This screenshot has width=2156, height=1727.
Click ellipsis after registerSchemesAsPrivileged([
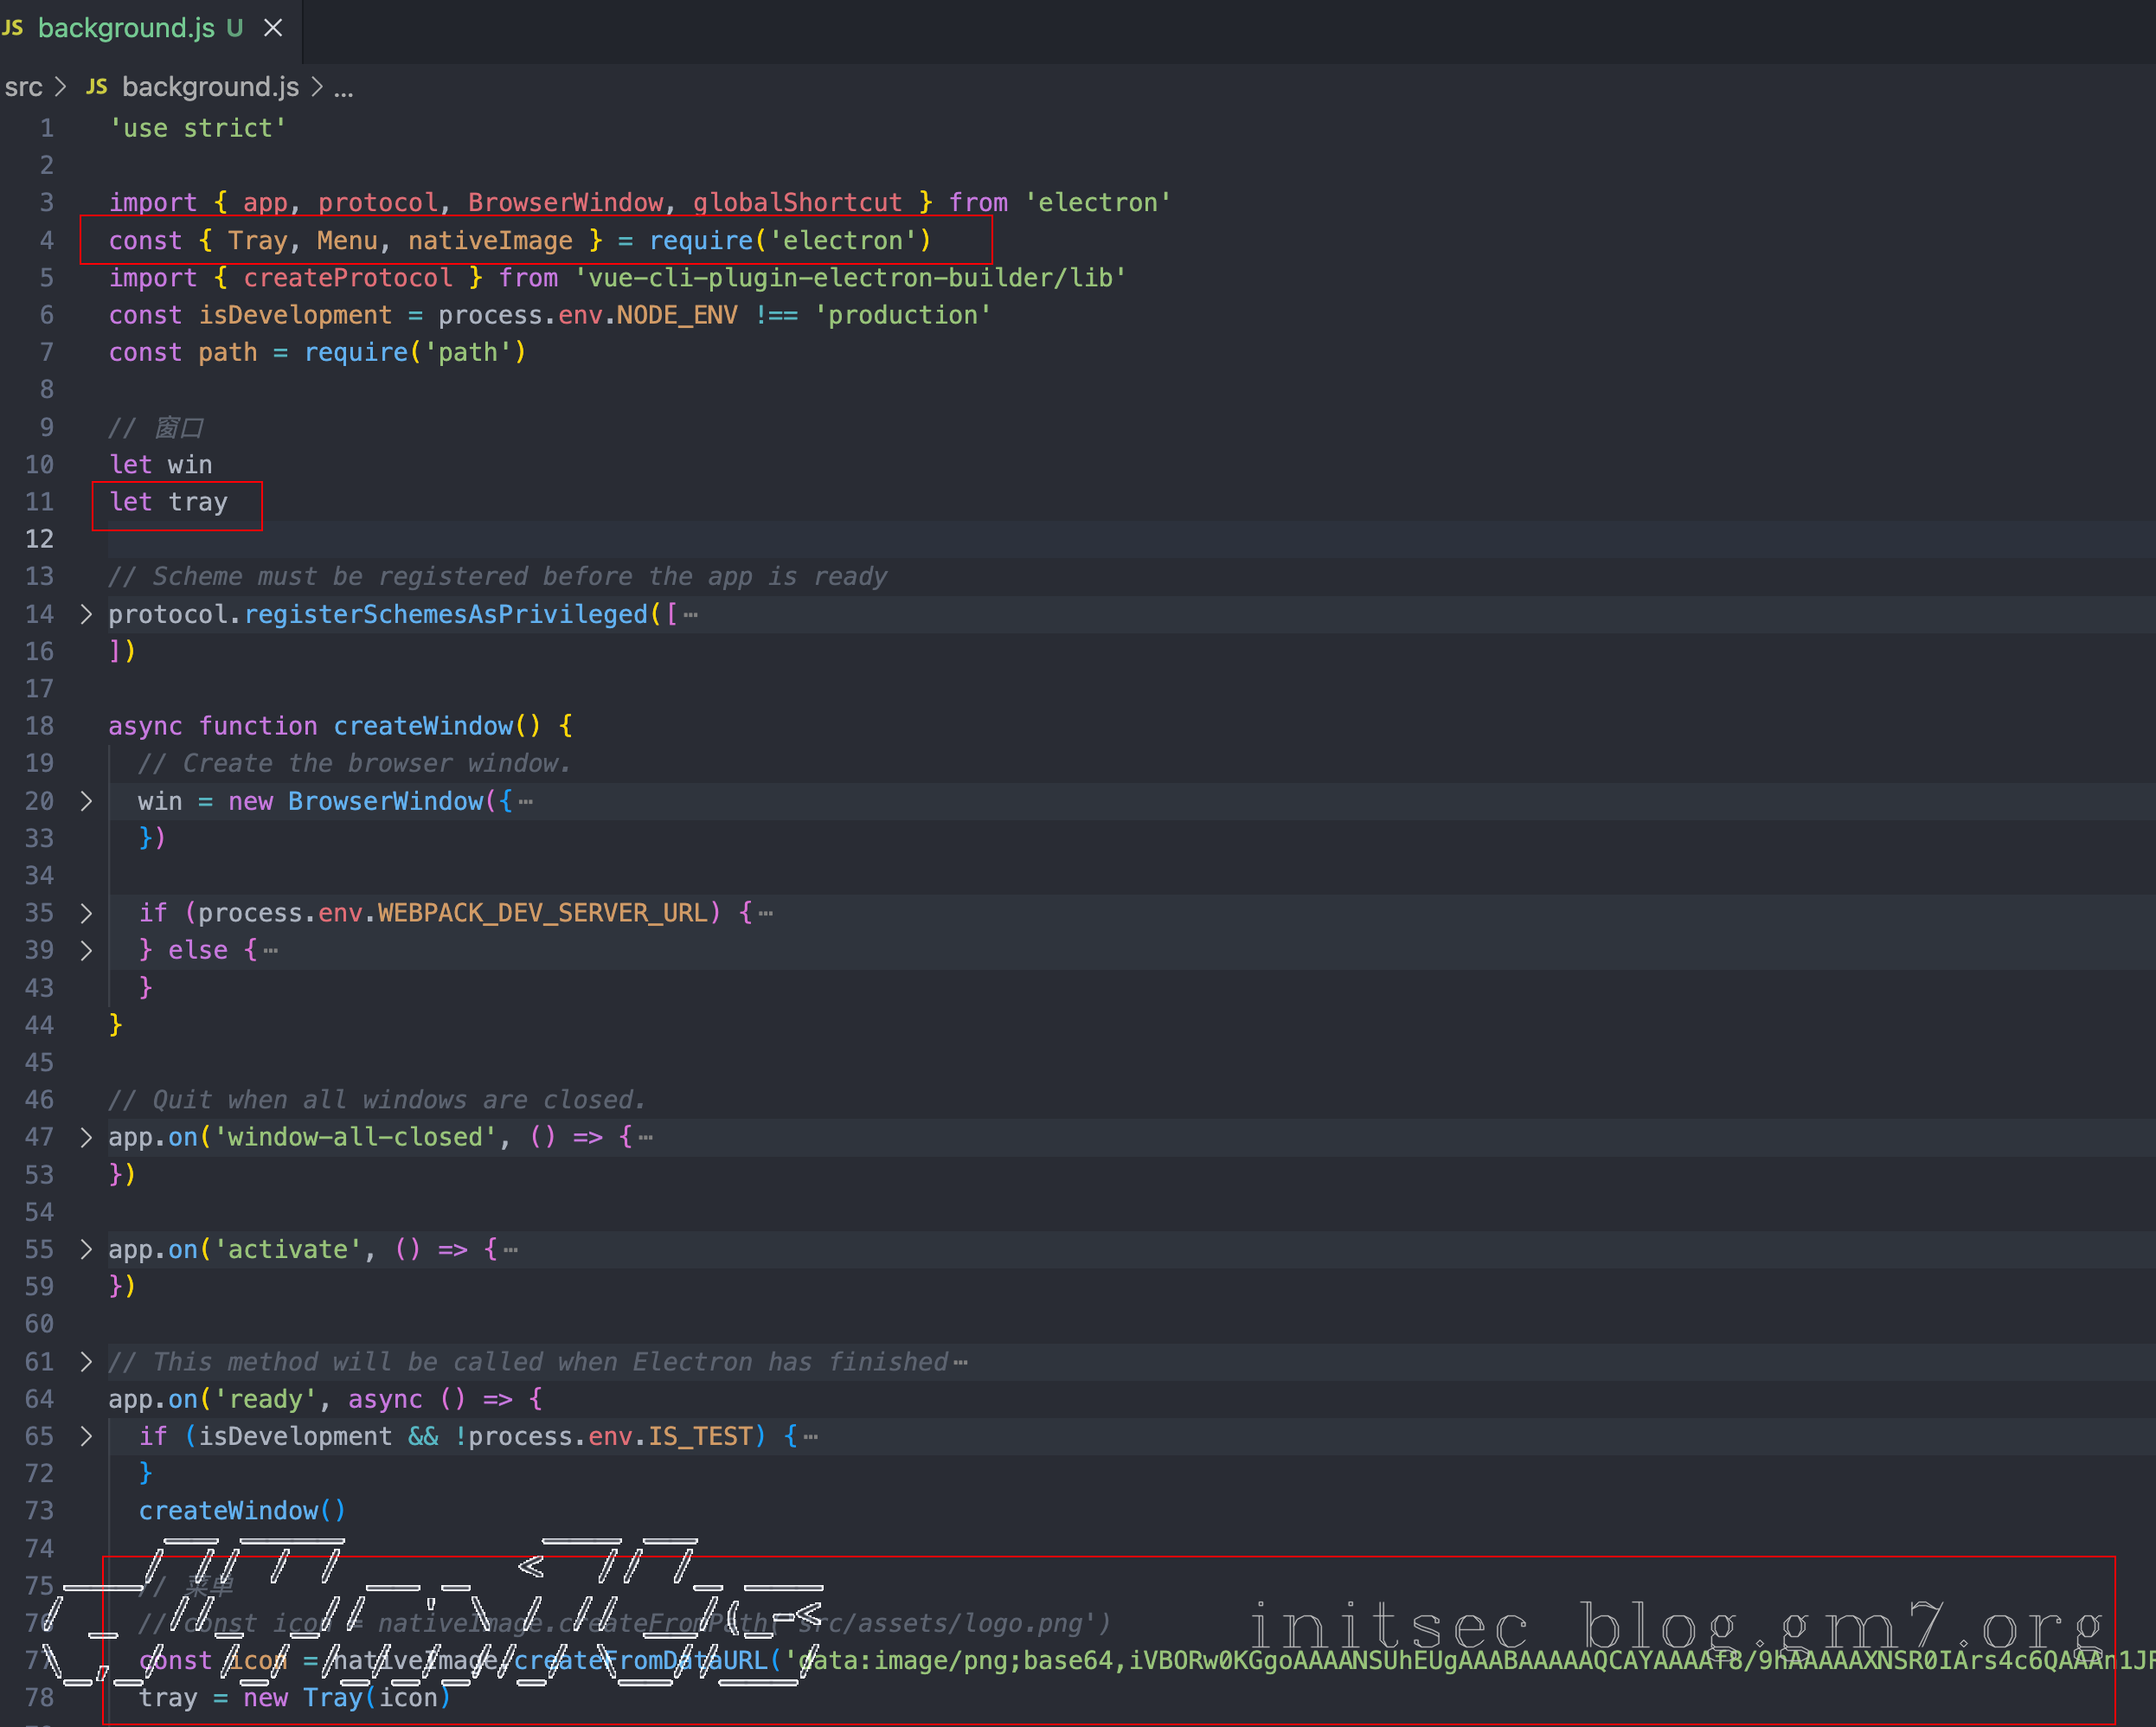pyautogui.click(x=691, y=615)
